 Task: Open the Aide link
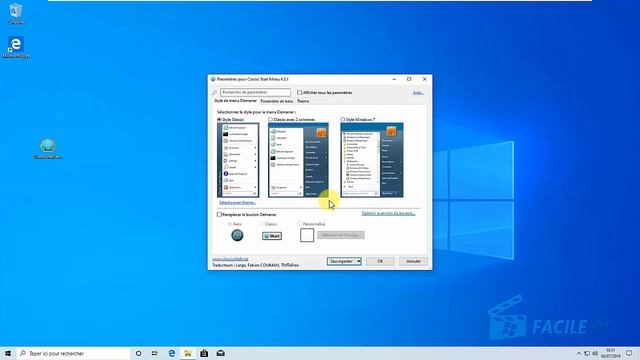(418, 93)
